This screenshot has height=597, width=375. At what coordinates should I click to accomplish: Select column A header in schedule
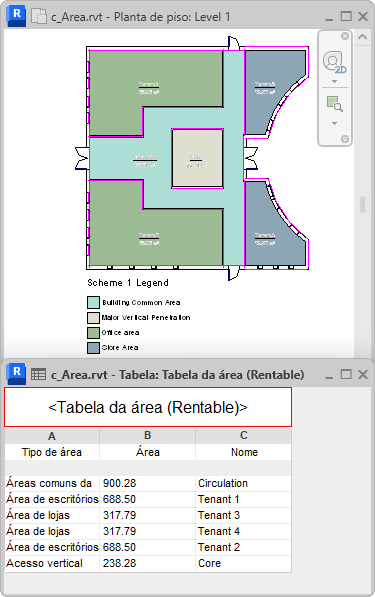52,436
